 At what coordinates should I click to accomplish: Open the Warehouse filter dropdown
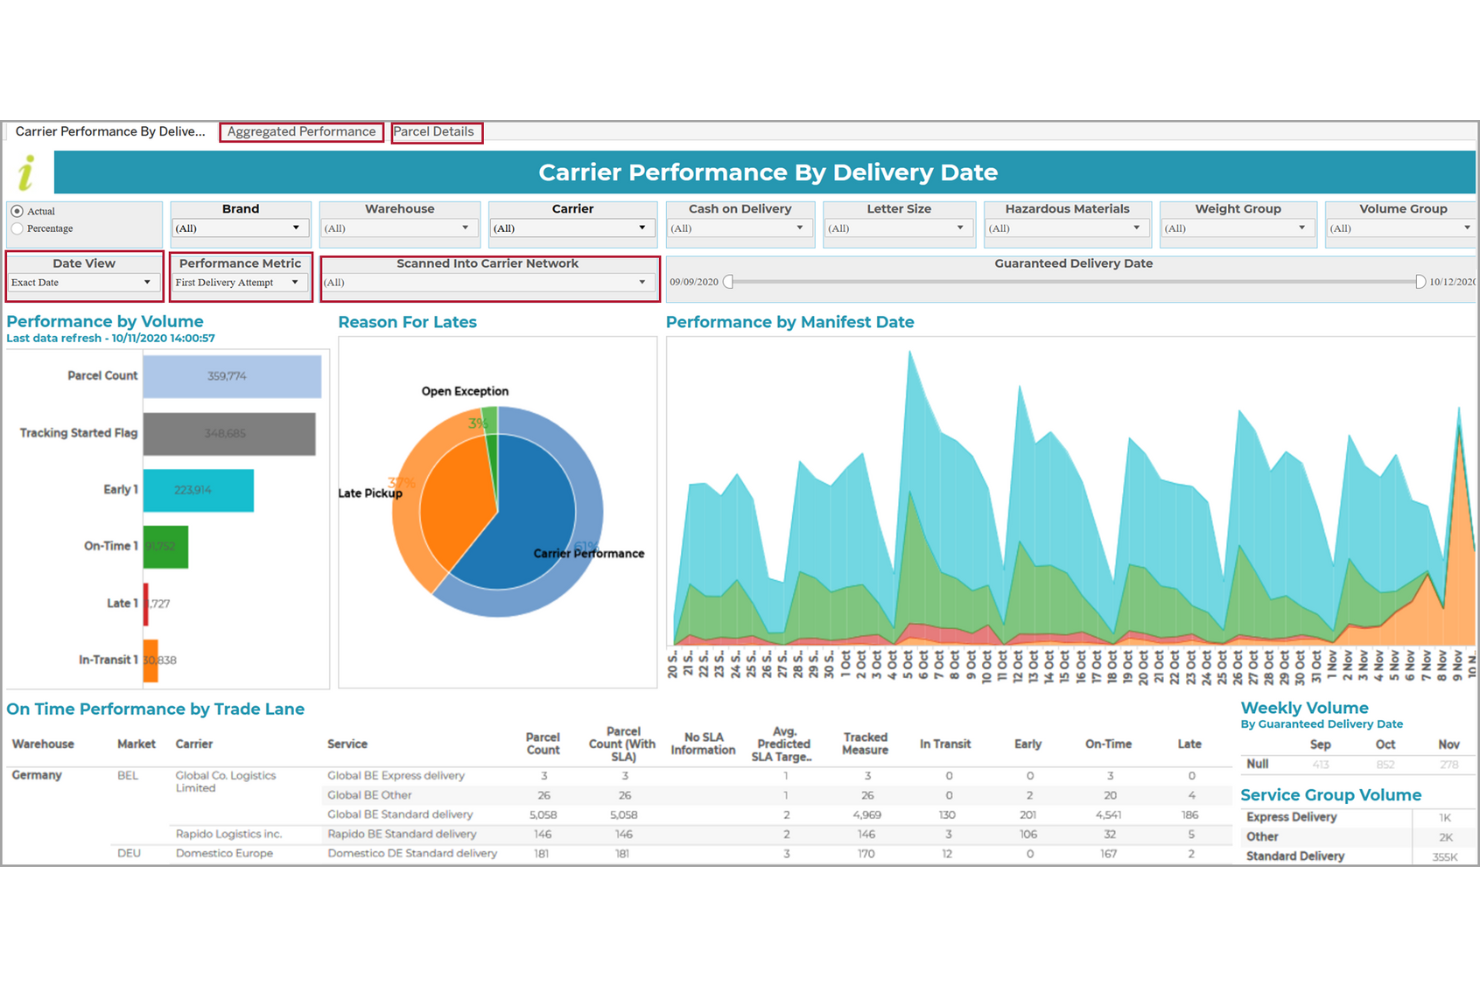(x=399, y=229)
